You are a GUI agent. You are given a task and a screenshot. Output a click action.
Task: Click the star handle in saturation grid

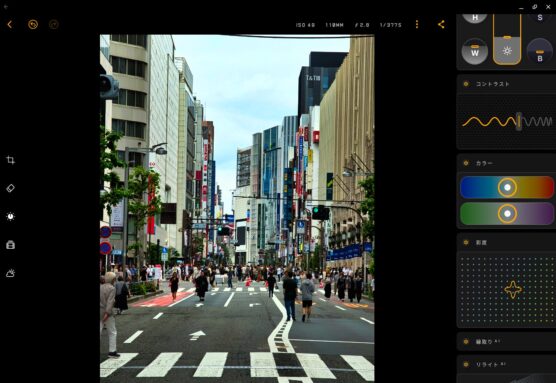coord(513,290)
